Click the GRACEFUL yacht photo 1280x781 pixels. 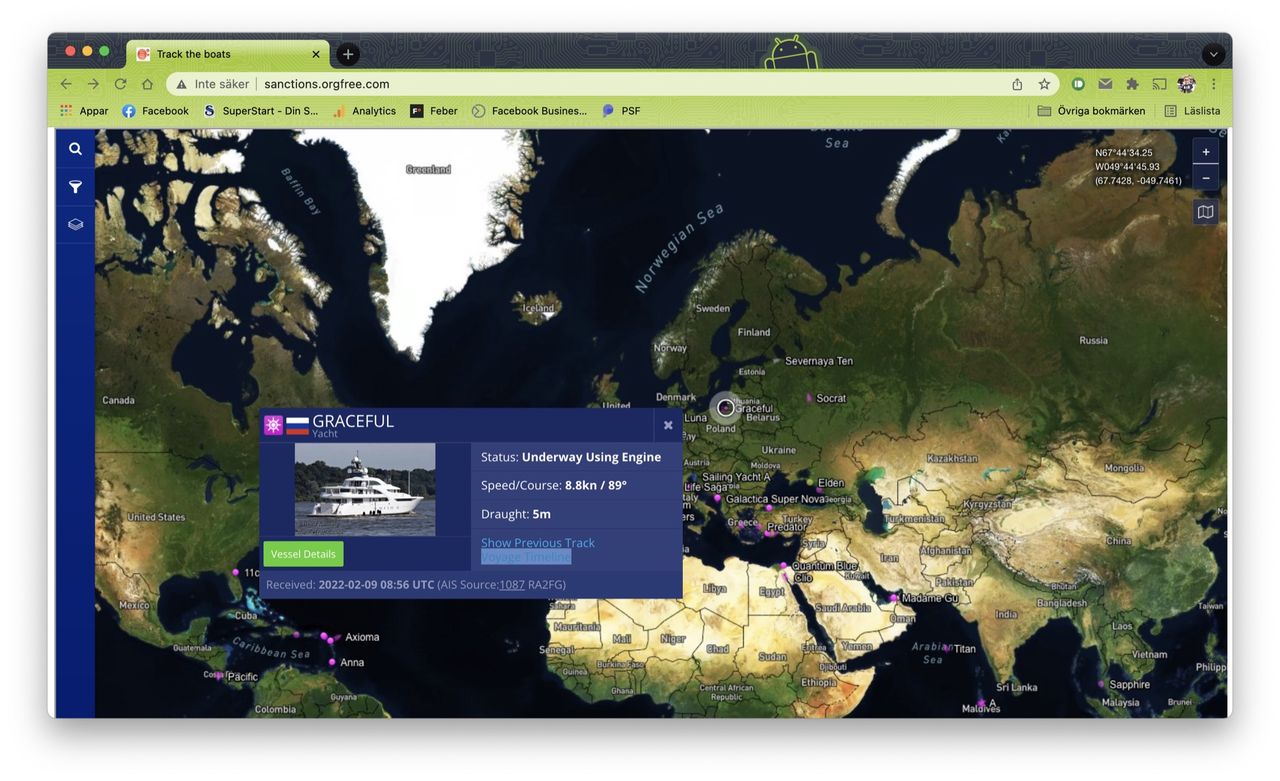[365, 489]
